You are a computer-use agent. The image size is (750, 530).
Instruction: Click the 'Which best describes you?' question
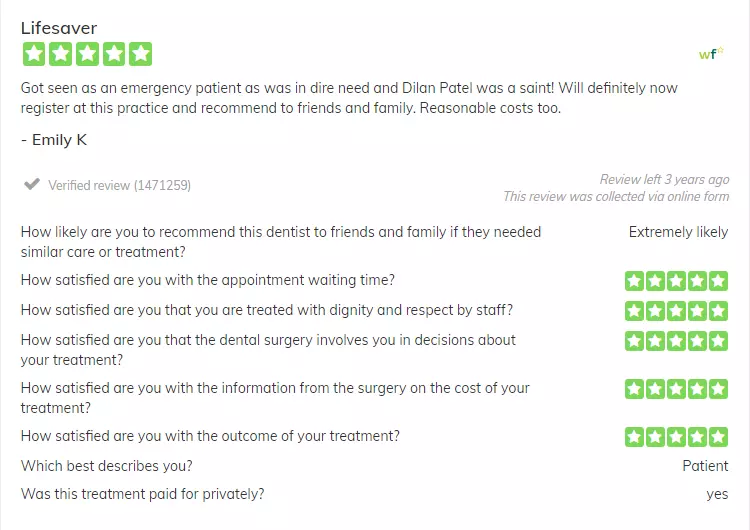(107, 466)
